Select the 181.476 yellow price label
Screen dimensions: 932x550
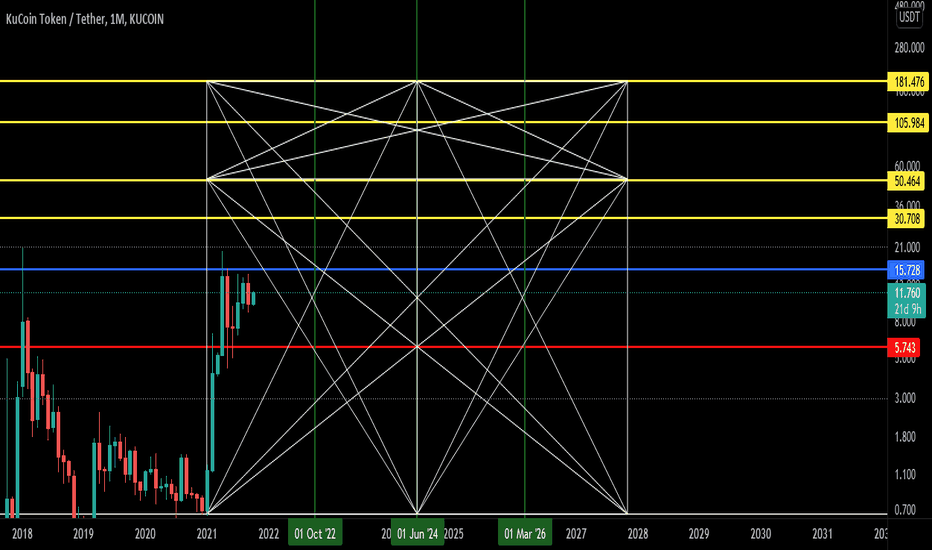pos(909,81)
